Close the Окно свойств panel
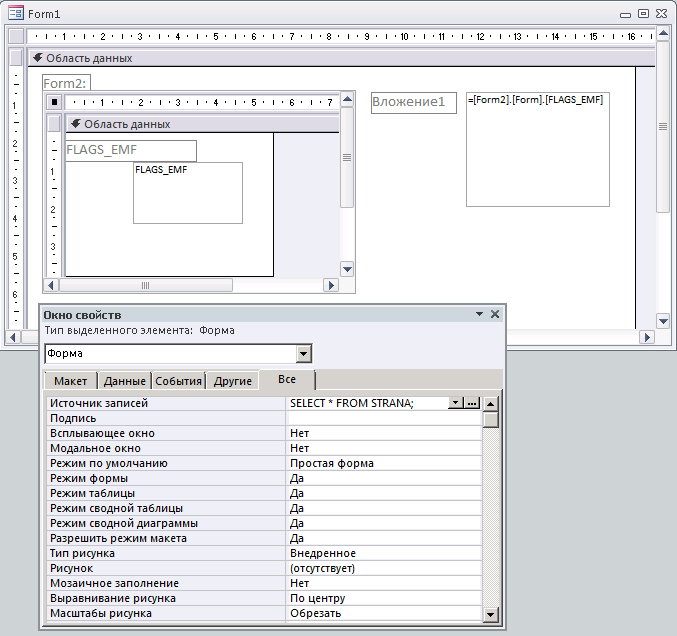Viewport: 677px width, 636px height. tap(495, 314)
